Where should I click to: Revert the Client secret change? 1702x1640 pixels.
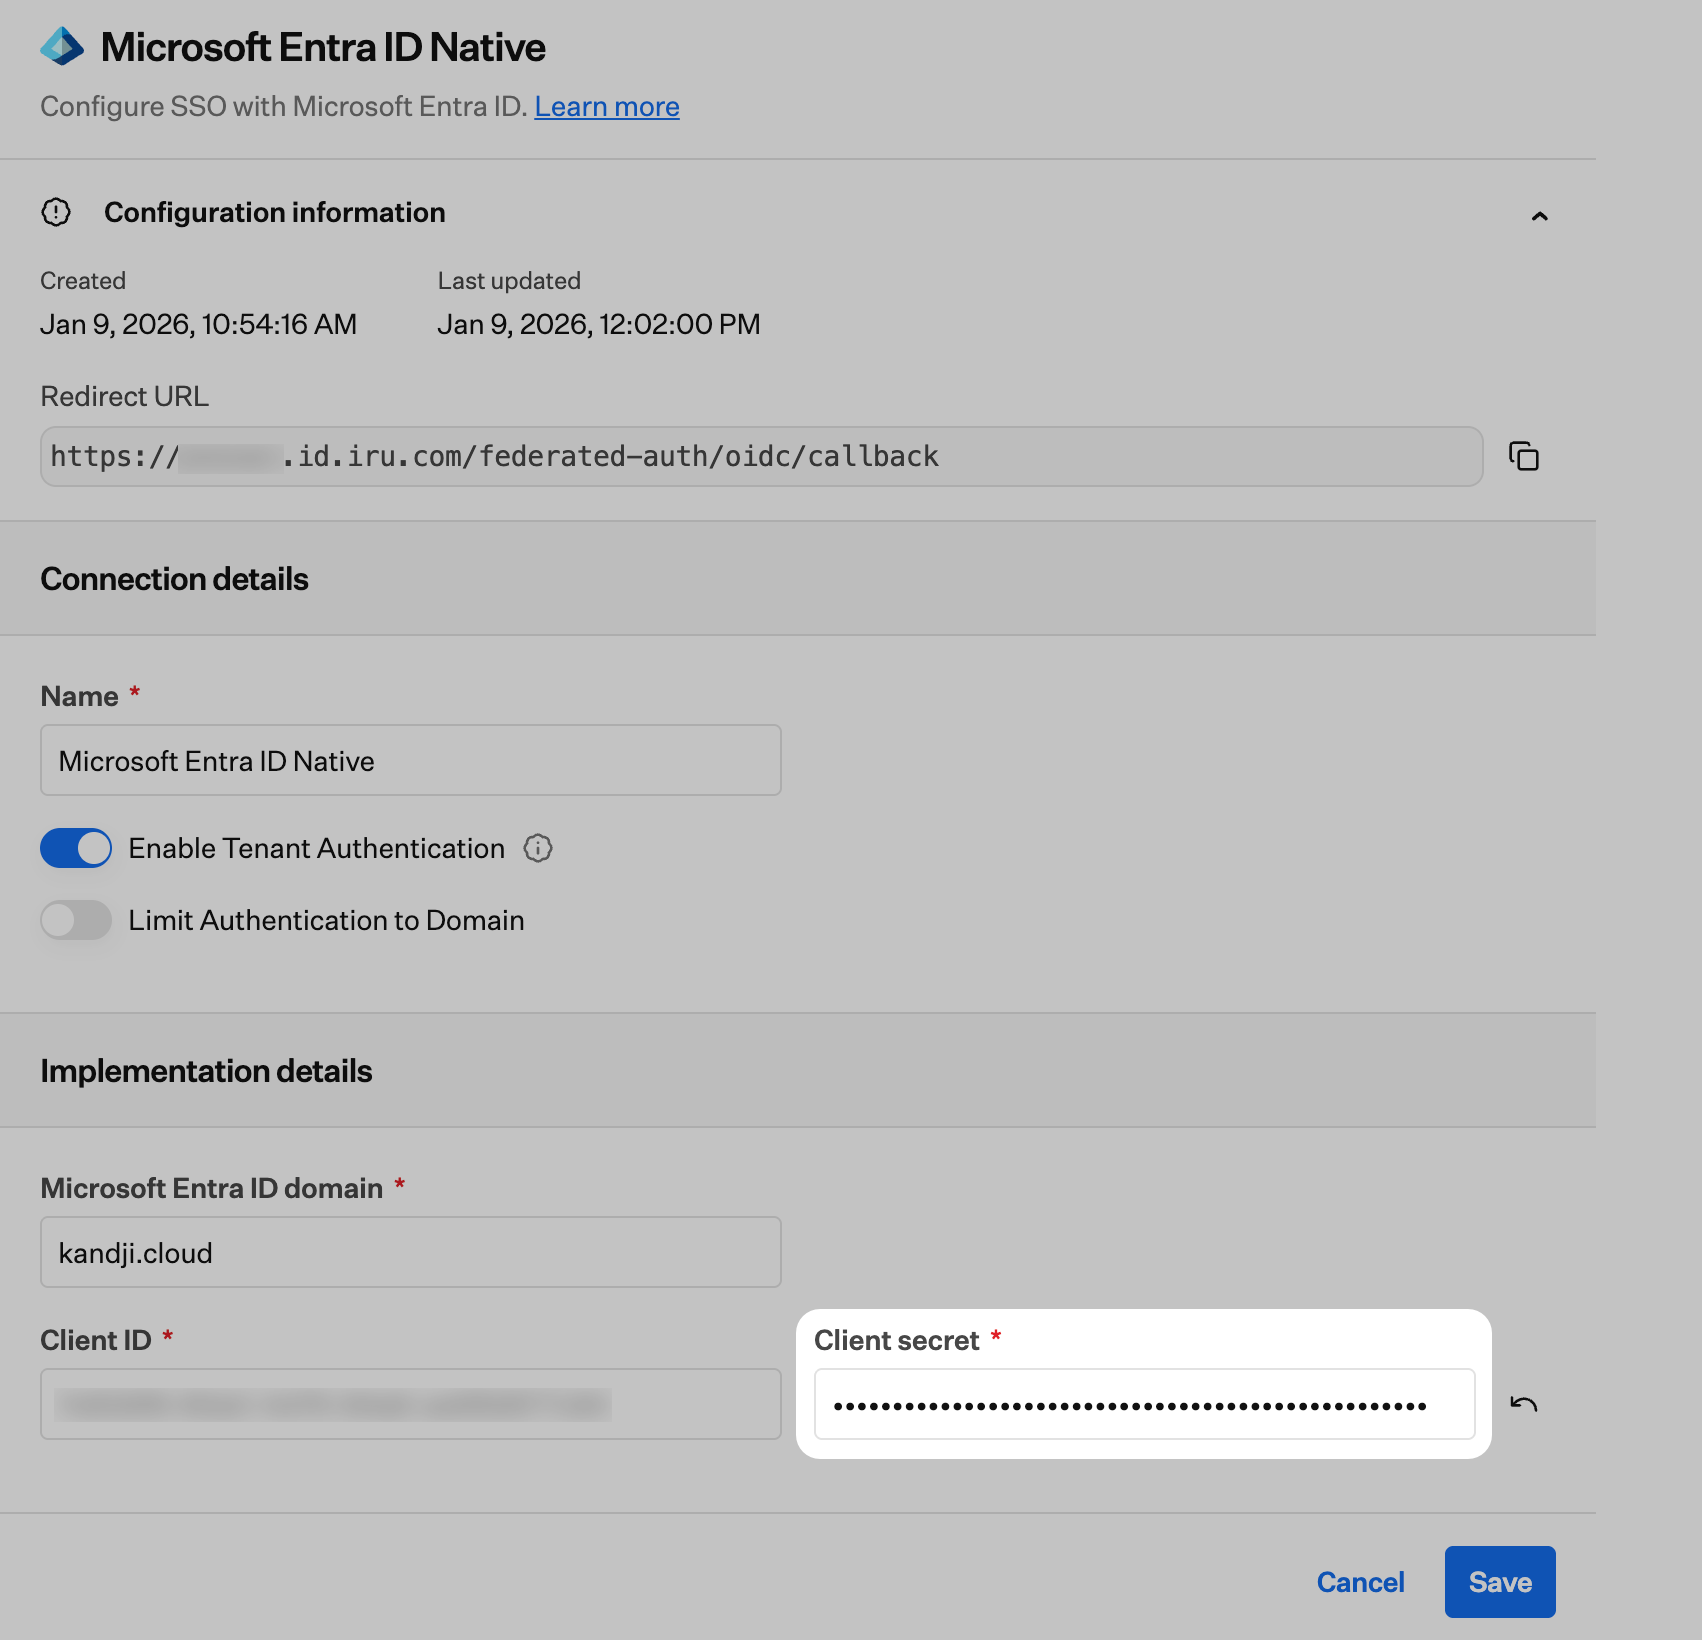pos(1524,1404)
